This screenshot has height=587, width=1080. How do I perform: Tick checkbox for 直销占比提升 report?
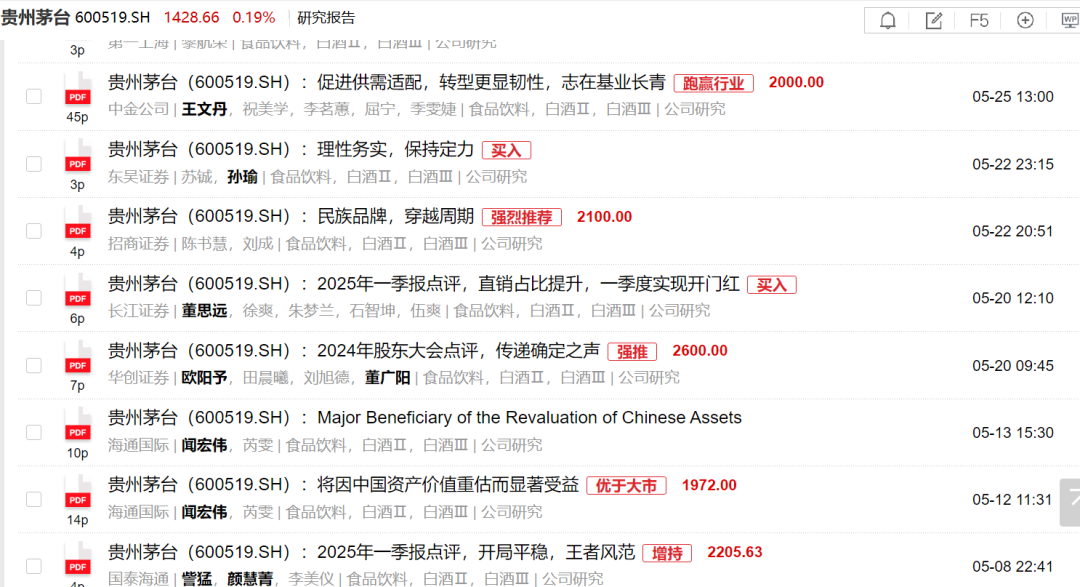[x=34, y=298]
